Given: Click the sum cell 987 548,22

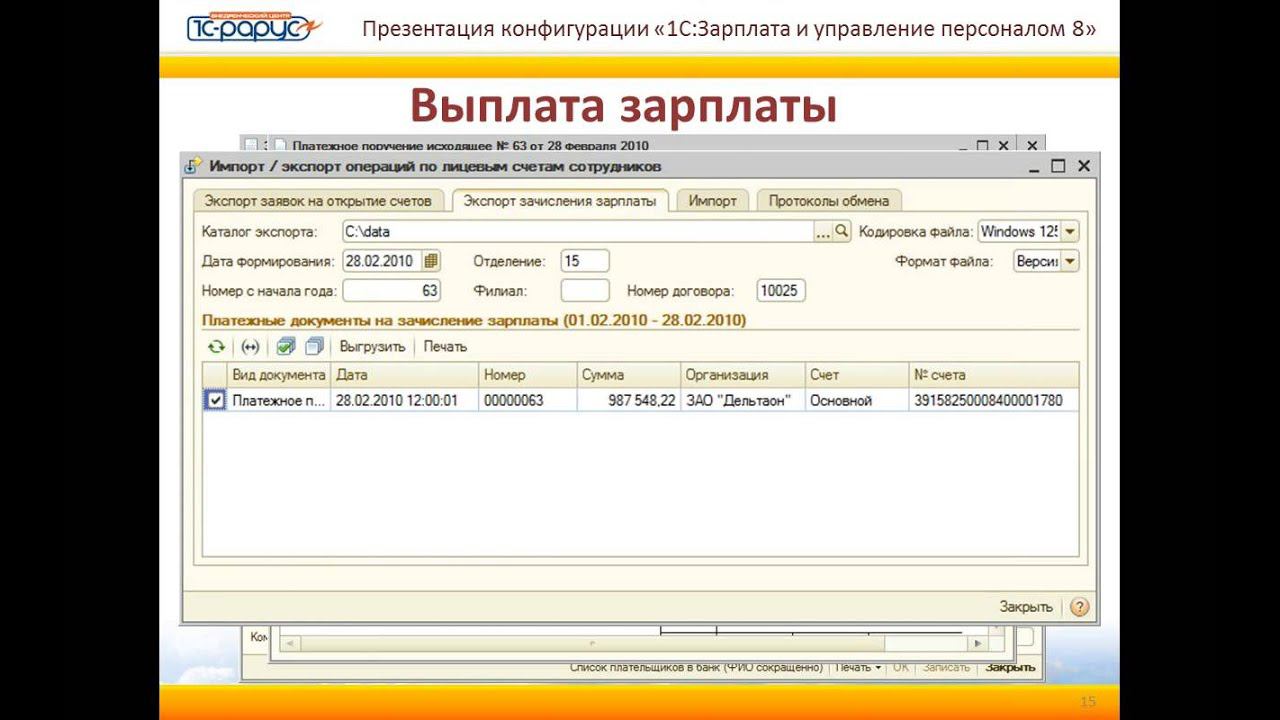Looking at the screenshot, I should (x=628, y=401).
